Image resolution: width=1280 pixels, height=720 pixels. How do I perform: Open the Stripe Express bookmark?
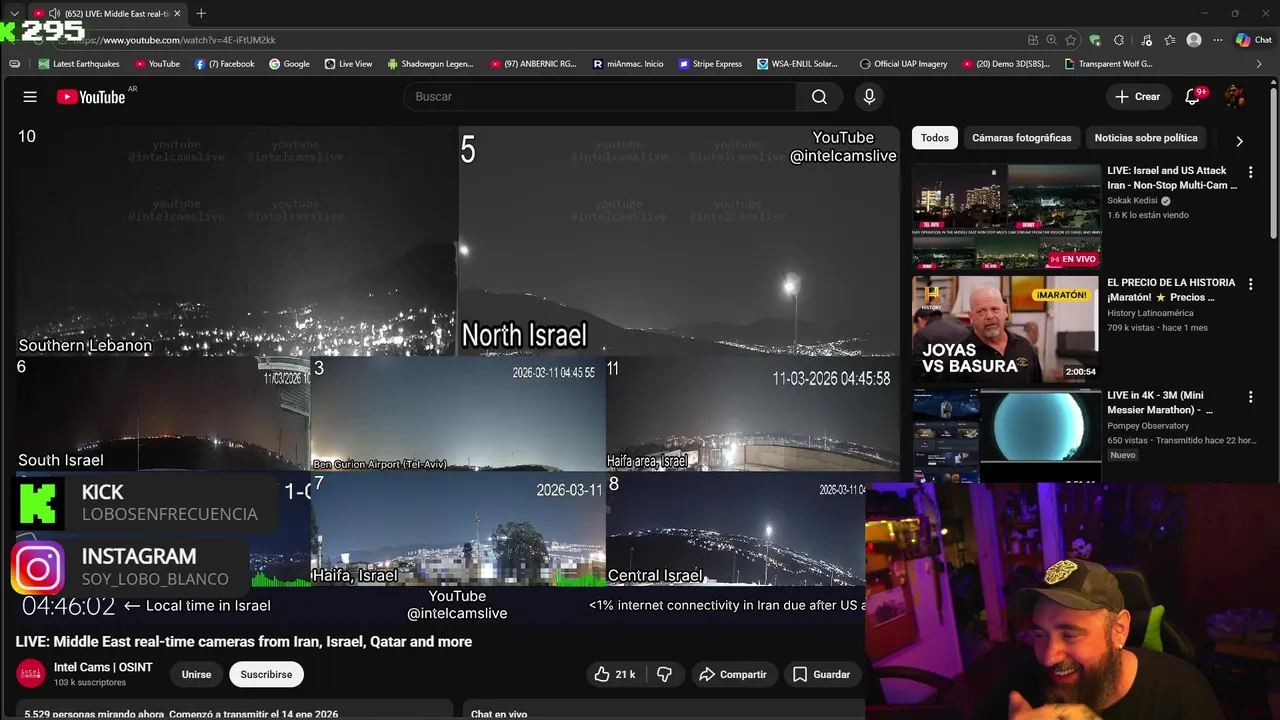pos(710,64)
